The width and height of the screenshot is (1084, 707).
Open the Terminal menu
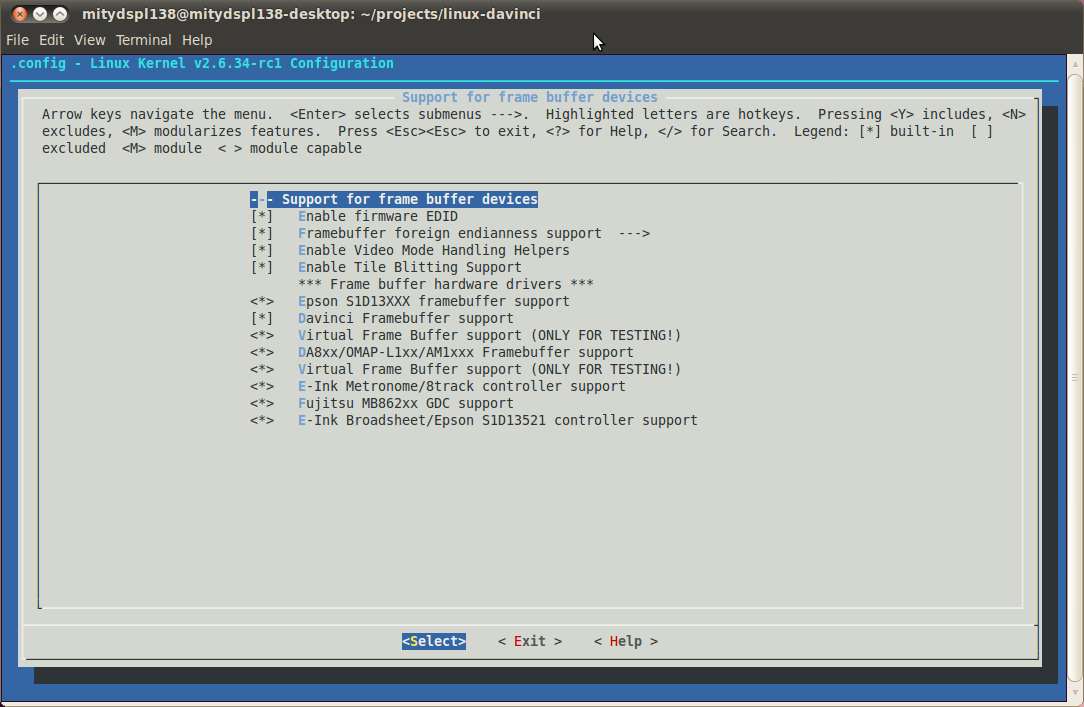pyautogui.click(x=143, y=40)
